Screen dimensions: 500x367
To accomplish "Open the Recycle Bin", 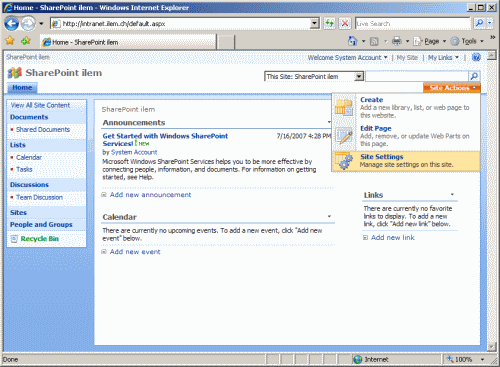I will pos(40,239).
